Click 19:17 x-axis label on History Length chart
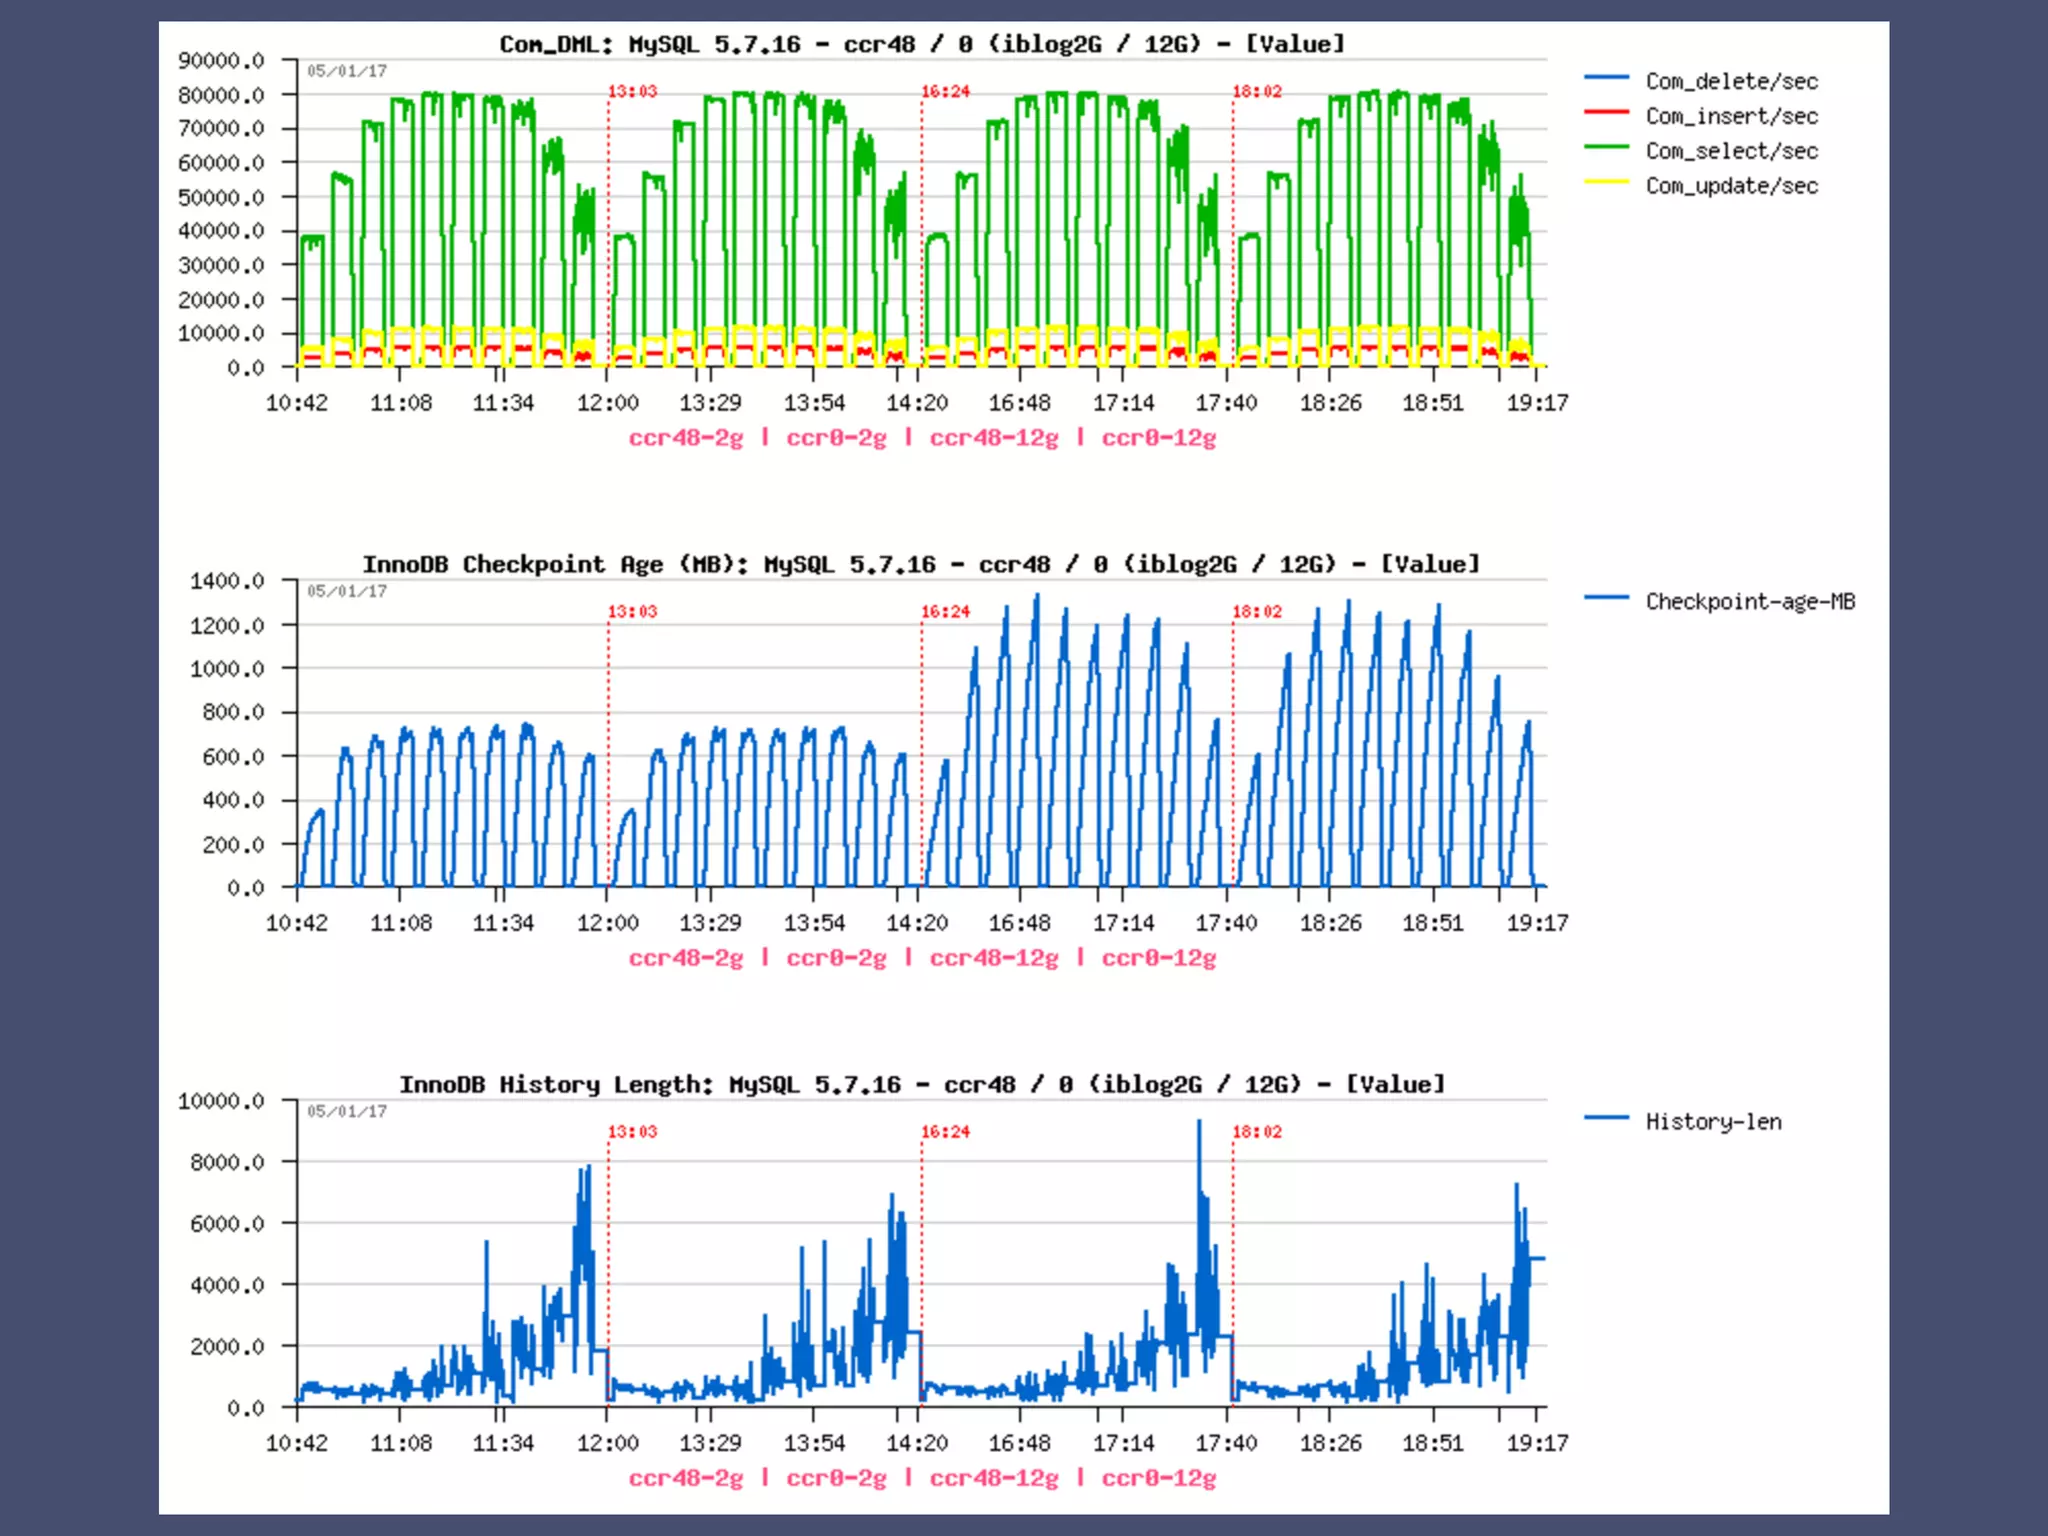The height and width of the screenshot is (1536, 2048). click(x=1537, y=1442)
